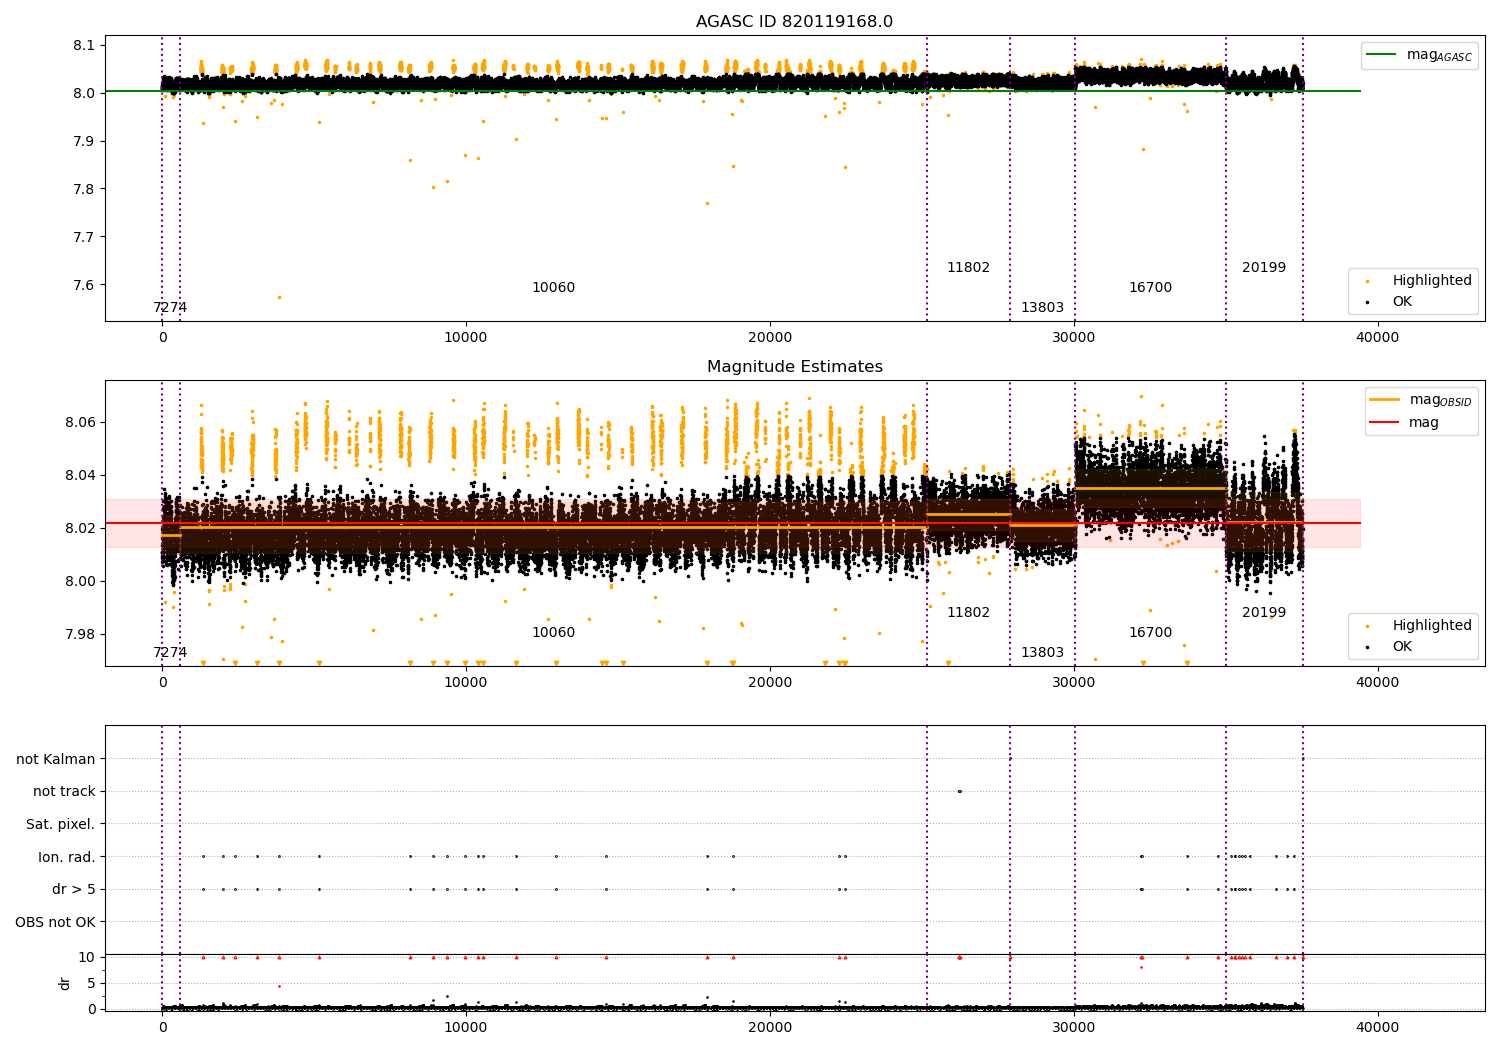Click the lone orange outlier near 7.57 magnitude
Screen dimensions: 1500x1050
[279, 297]
